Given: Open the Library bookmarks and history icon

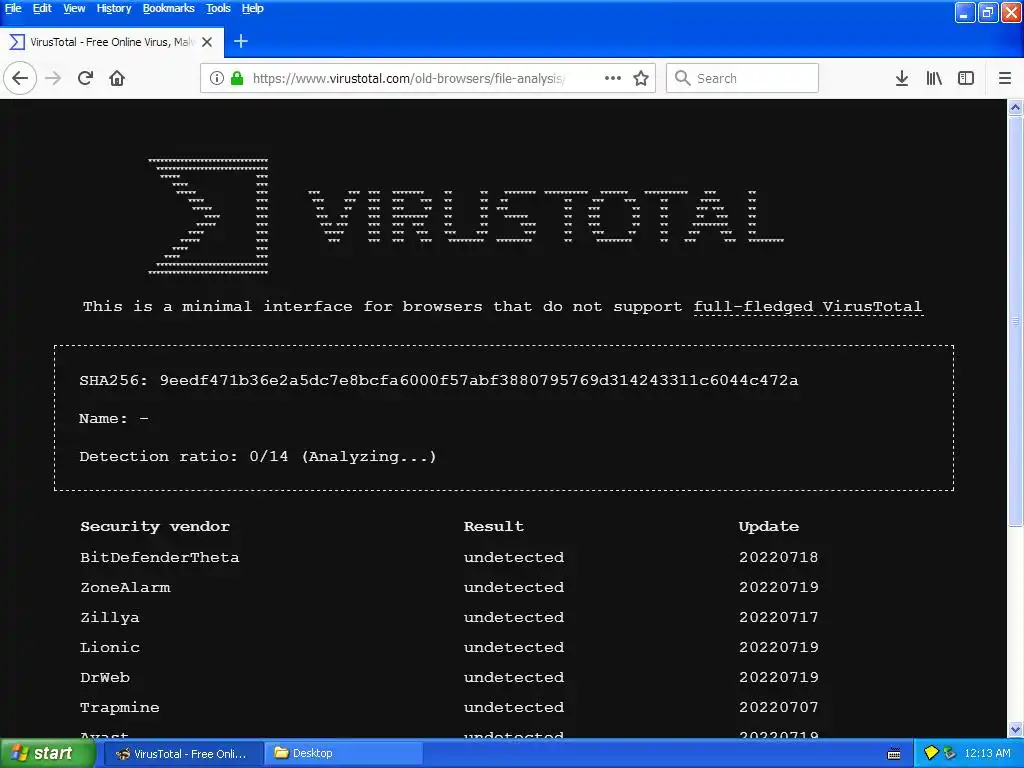Looking at the screenshot, I should click(x=934, y=78).
